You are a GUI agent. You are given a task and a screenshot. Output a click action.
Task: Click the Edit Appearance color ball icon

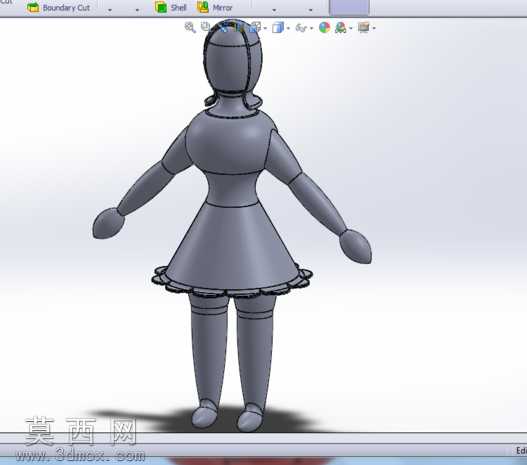[x=324, y=28]
